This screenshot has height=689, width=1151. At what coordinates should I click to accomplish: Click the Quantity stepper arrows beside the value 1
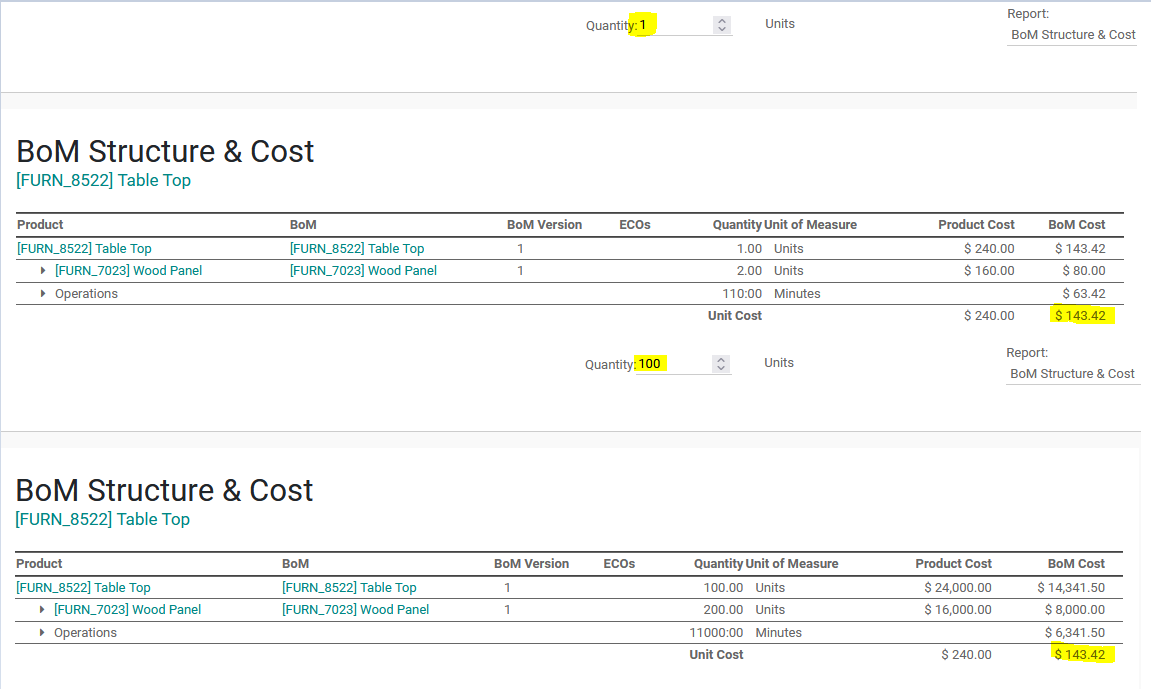(x=722, y=25)
